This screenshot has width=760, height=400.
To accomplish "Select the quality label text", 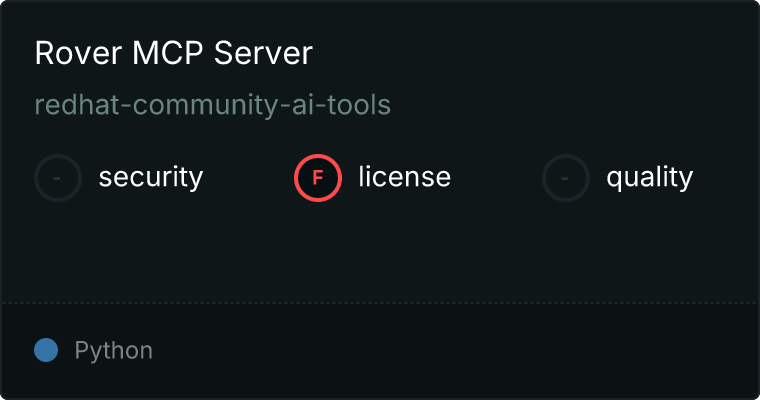I will pos(649,178).
